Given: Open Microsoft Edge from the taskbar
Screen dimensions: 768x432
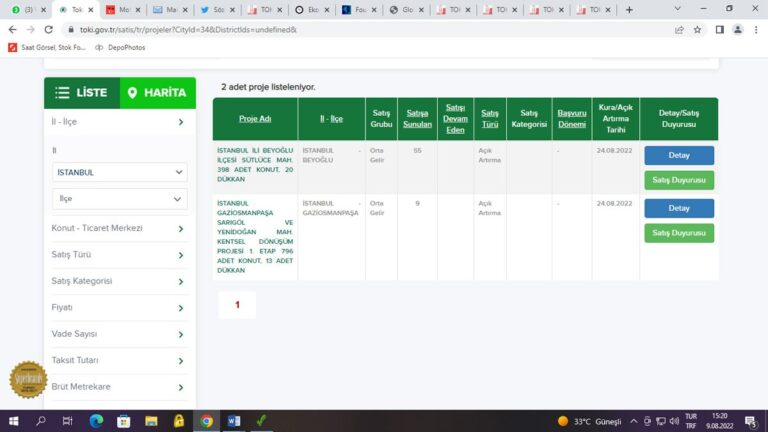Looking at the screenshot, I should click(96, 421).
